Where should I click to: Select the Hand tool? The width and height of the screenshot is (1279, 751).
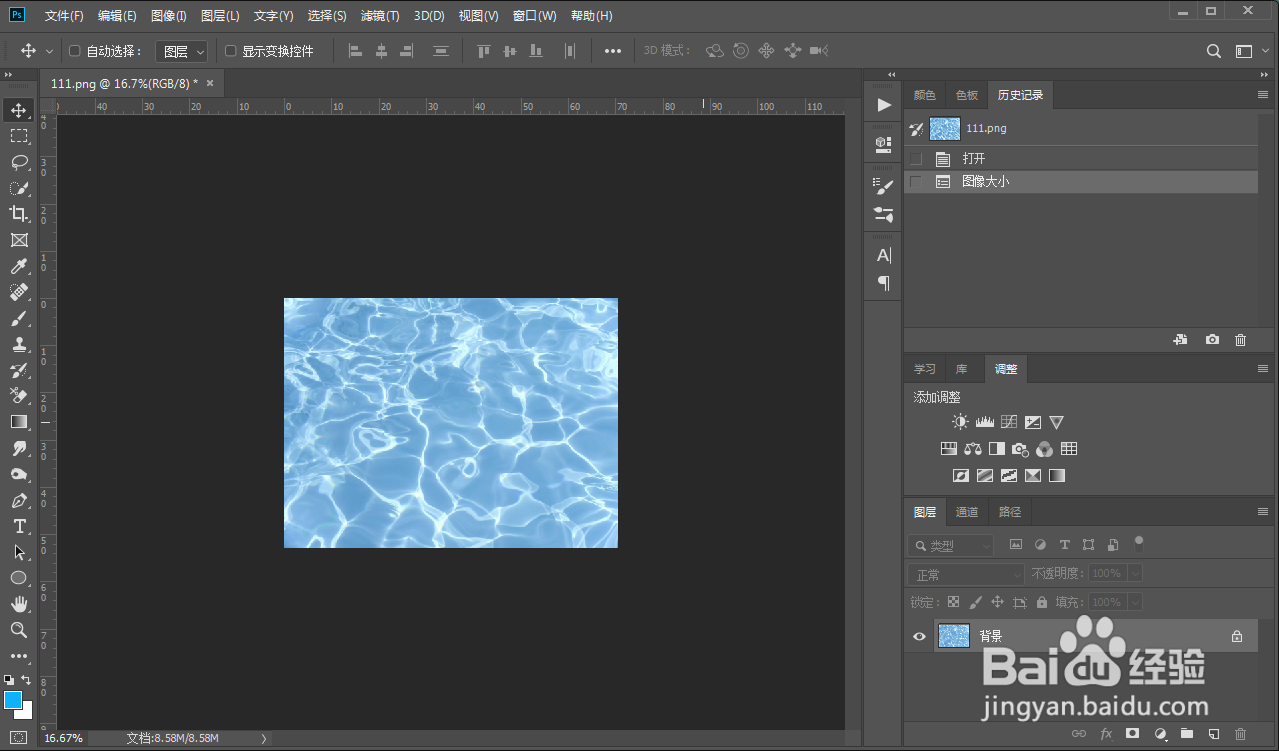click(19, 604)
